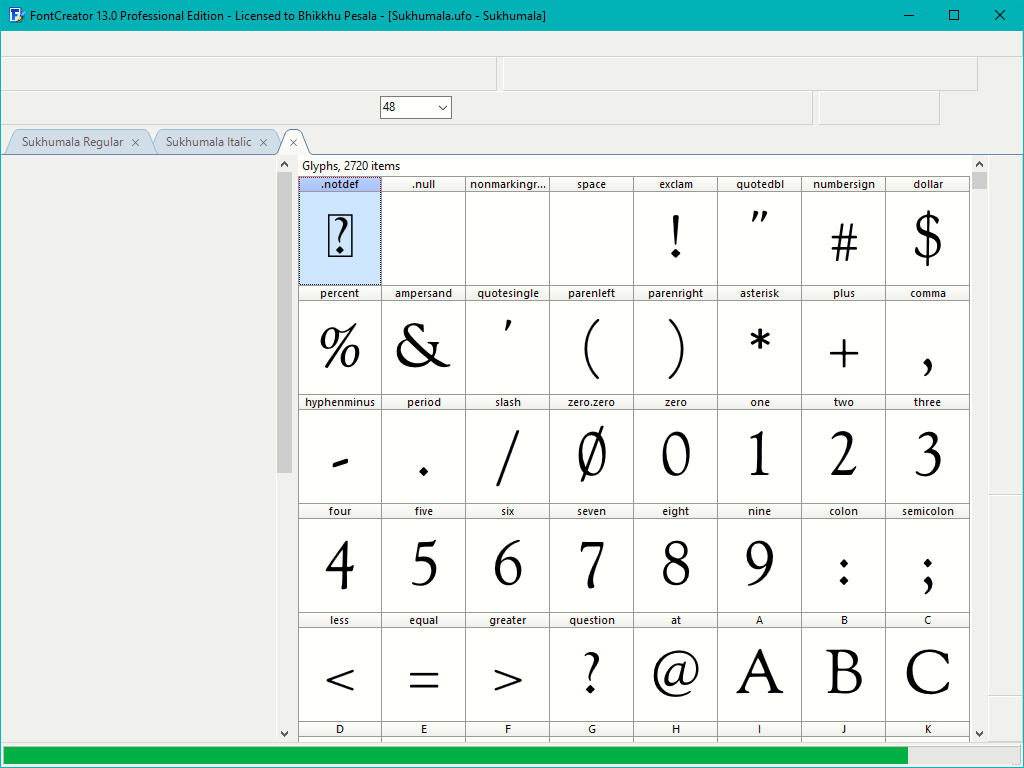
Task: Select the greater glyph
Action: click(507, 667)
